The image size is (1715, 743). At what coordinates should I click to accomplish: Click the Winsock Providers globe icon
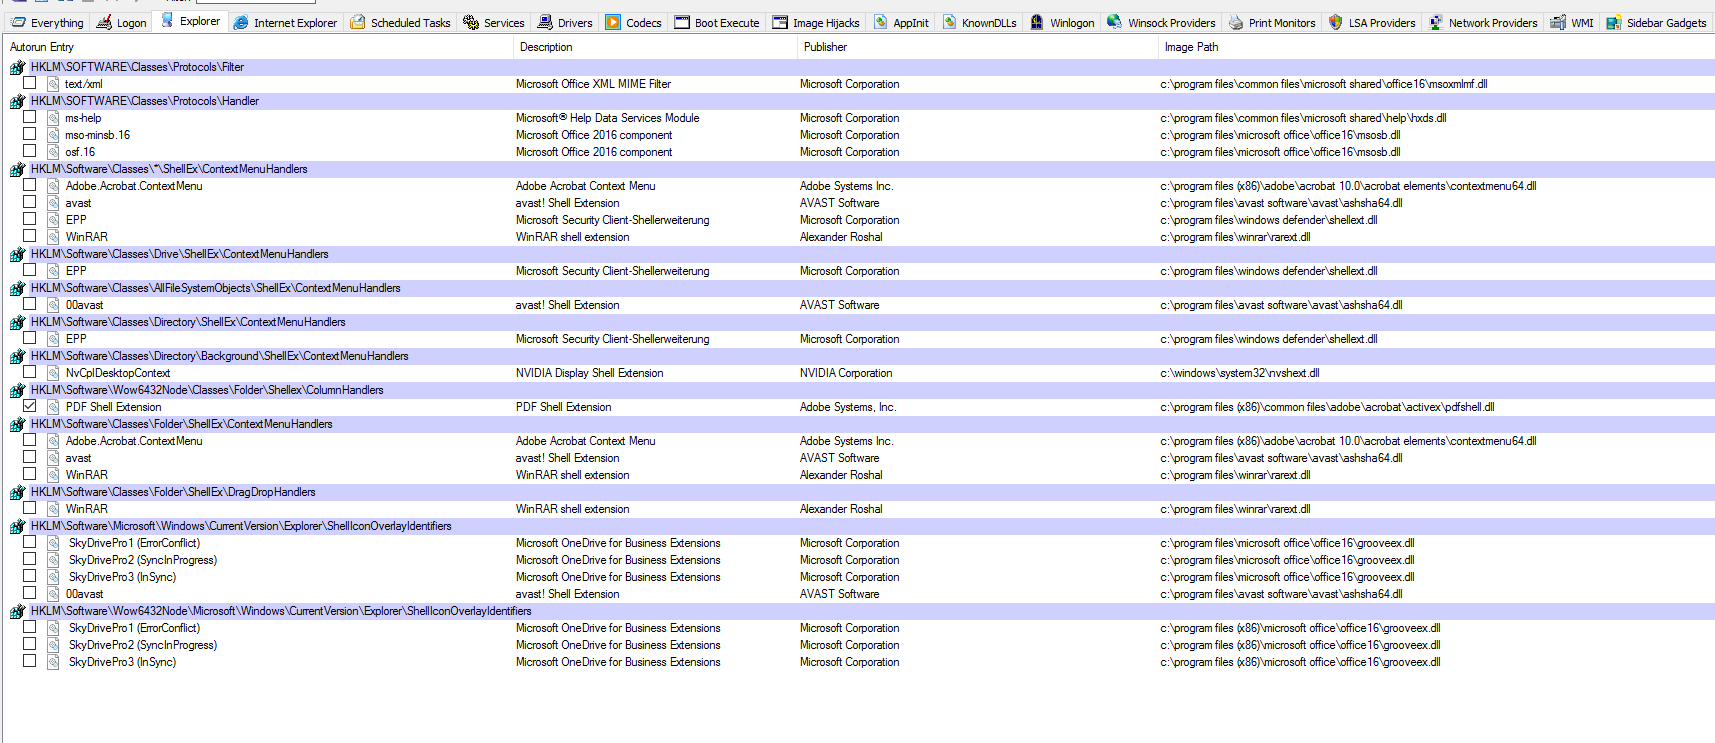[1114, 22]
